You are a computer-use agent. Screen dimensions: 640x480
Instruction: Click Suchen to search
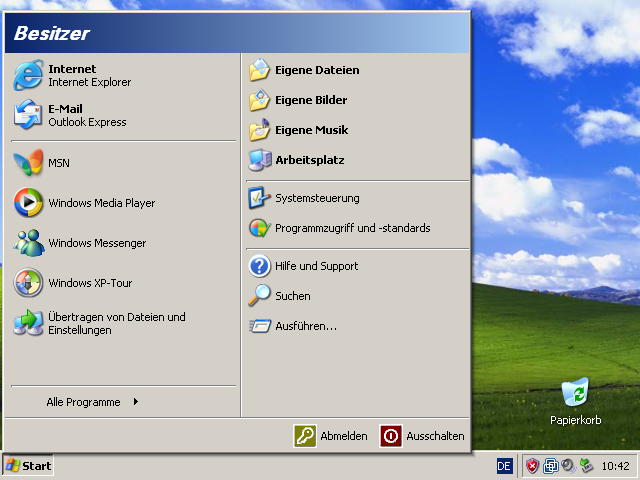[x=292, y=296]
